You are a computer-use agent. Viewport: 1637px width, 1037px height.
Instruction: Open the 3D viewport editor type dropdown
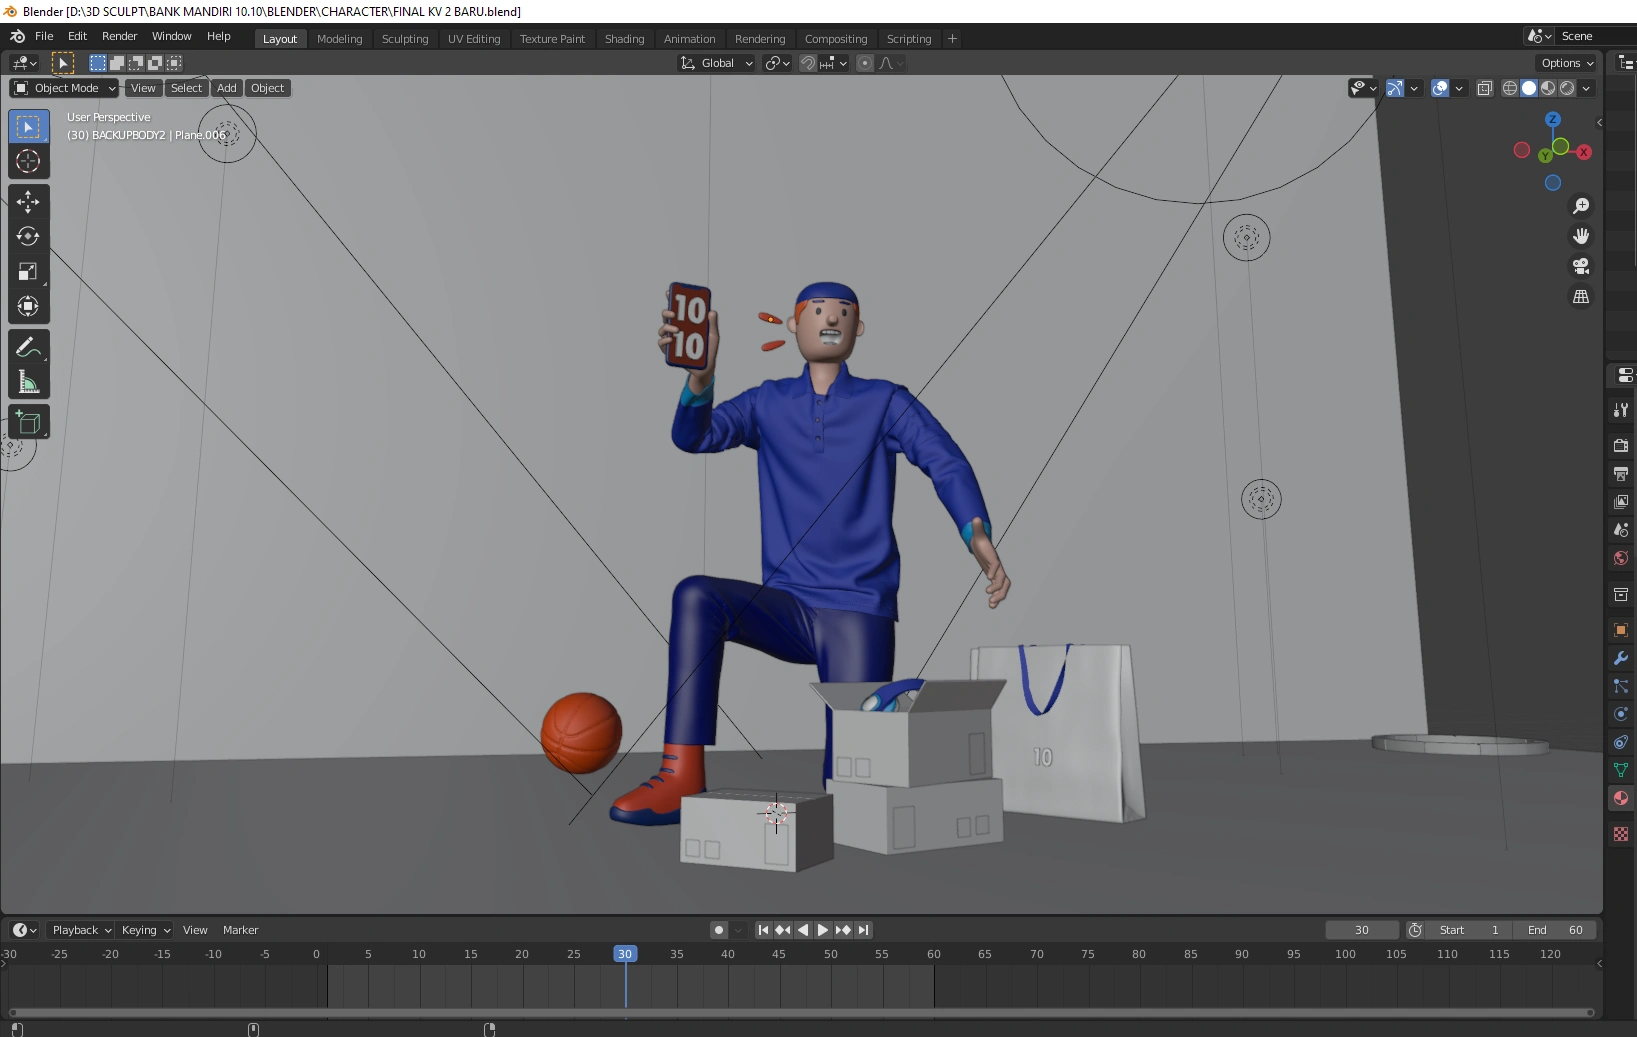point(24,63)
